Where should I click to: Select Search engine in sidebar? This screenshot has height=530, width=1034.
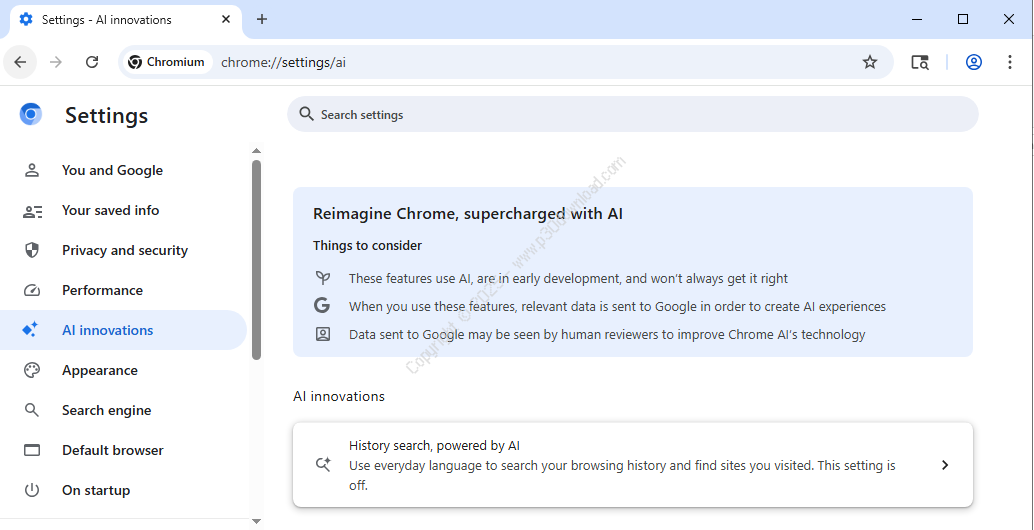106,410
